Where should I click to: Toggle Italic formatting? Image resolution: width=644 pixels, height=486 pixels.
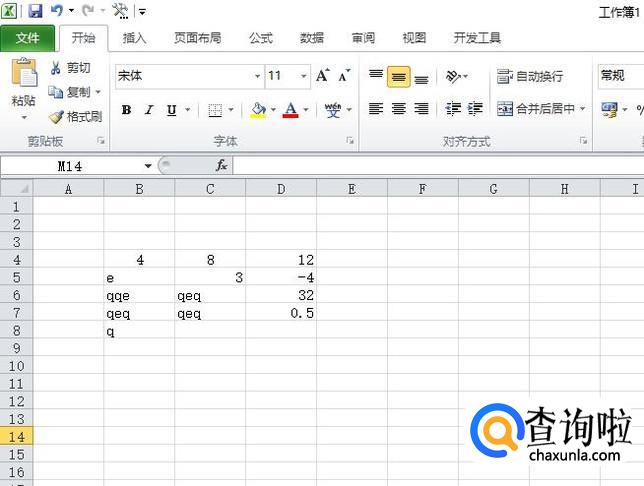pyautogui.click(x=149, y=110)
